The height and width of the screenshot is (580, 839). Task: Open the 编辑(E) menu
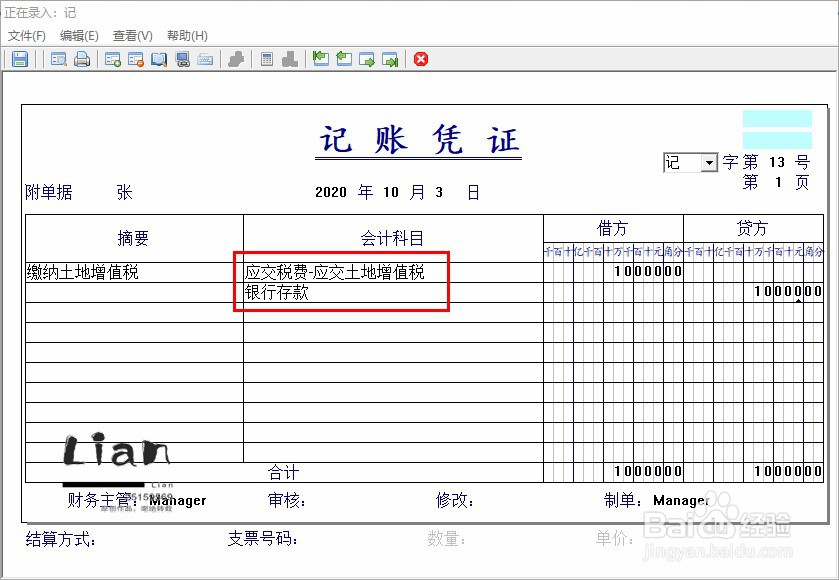click(x=78, y=35)
